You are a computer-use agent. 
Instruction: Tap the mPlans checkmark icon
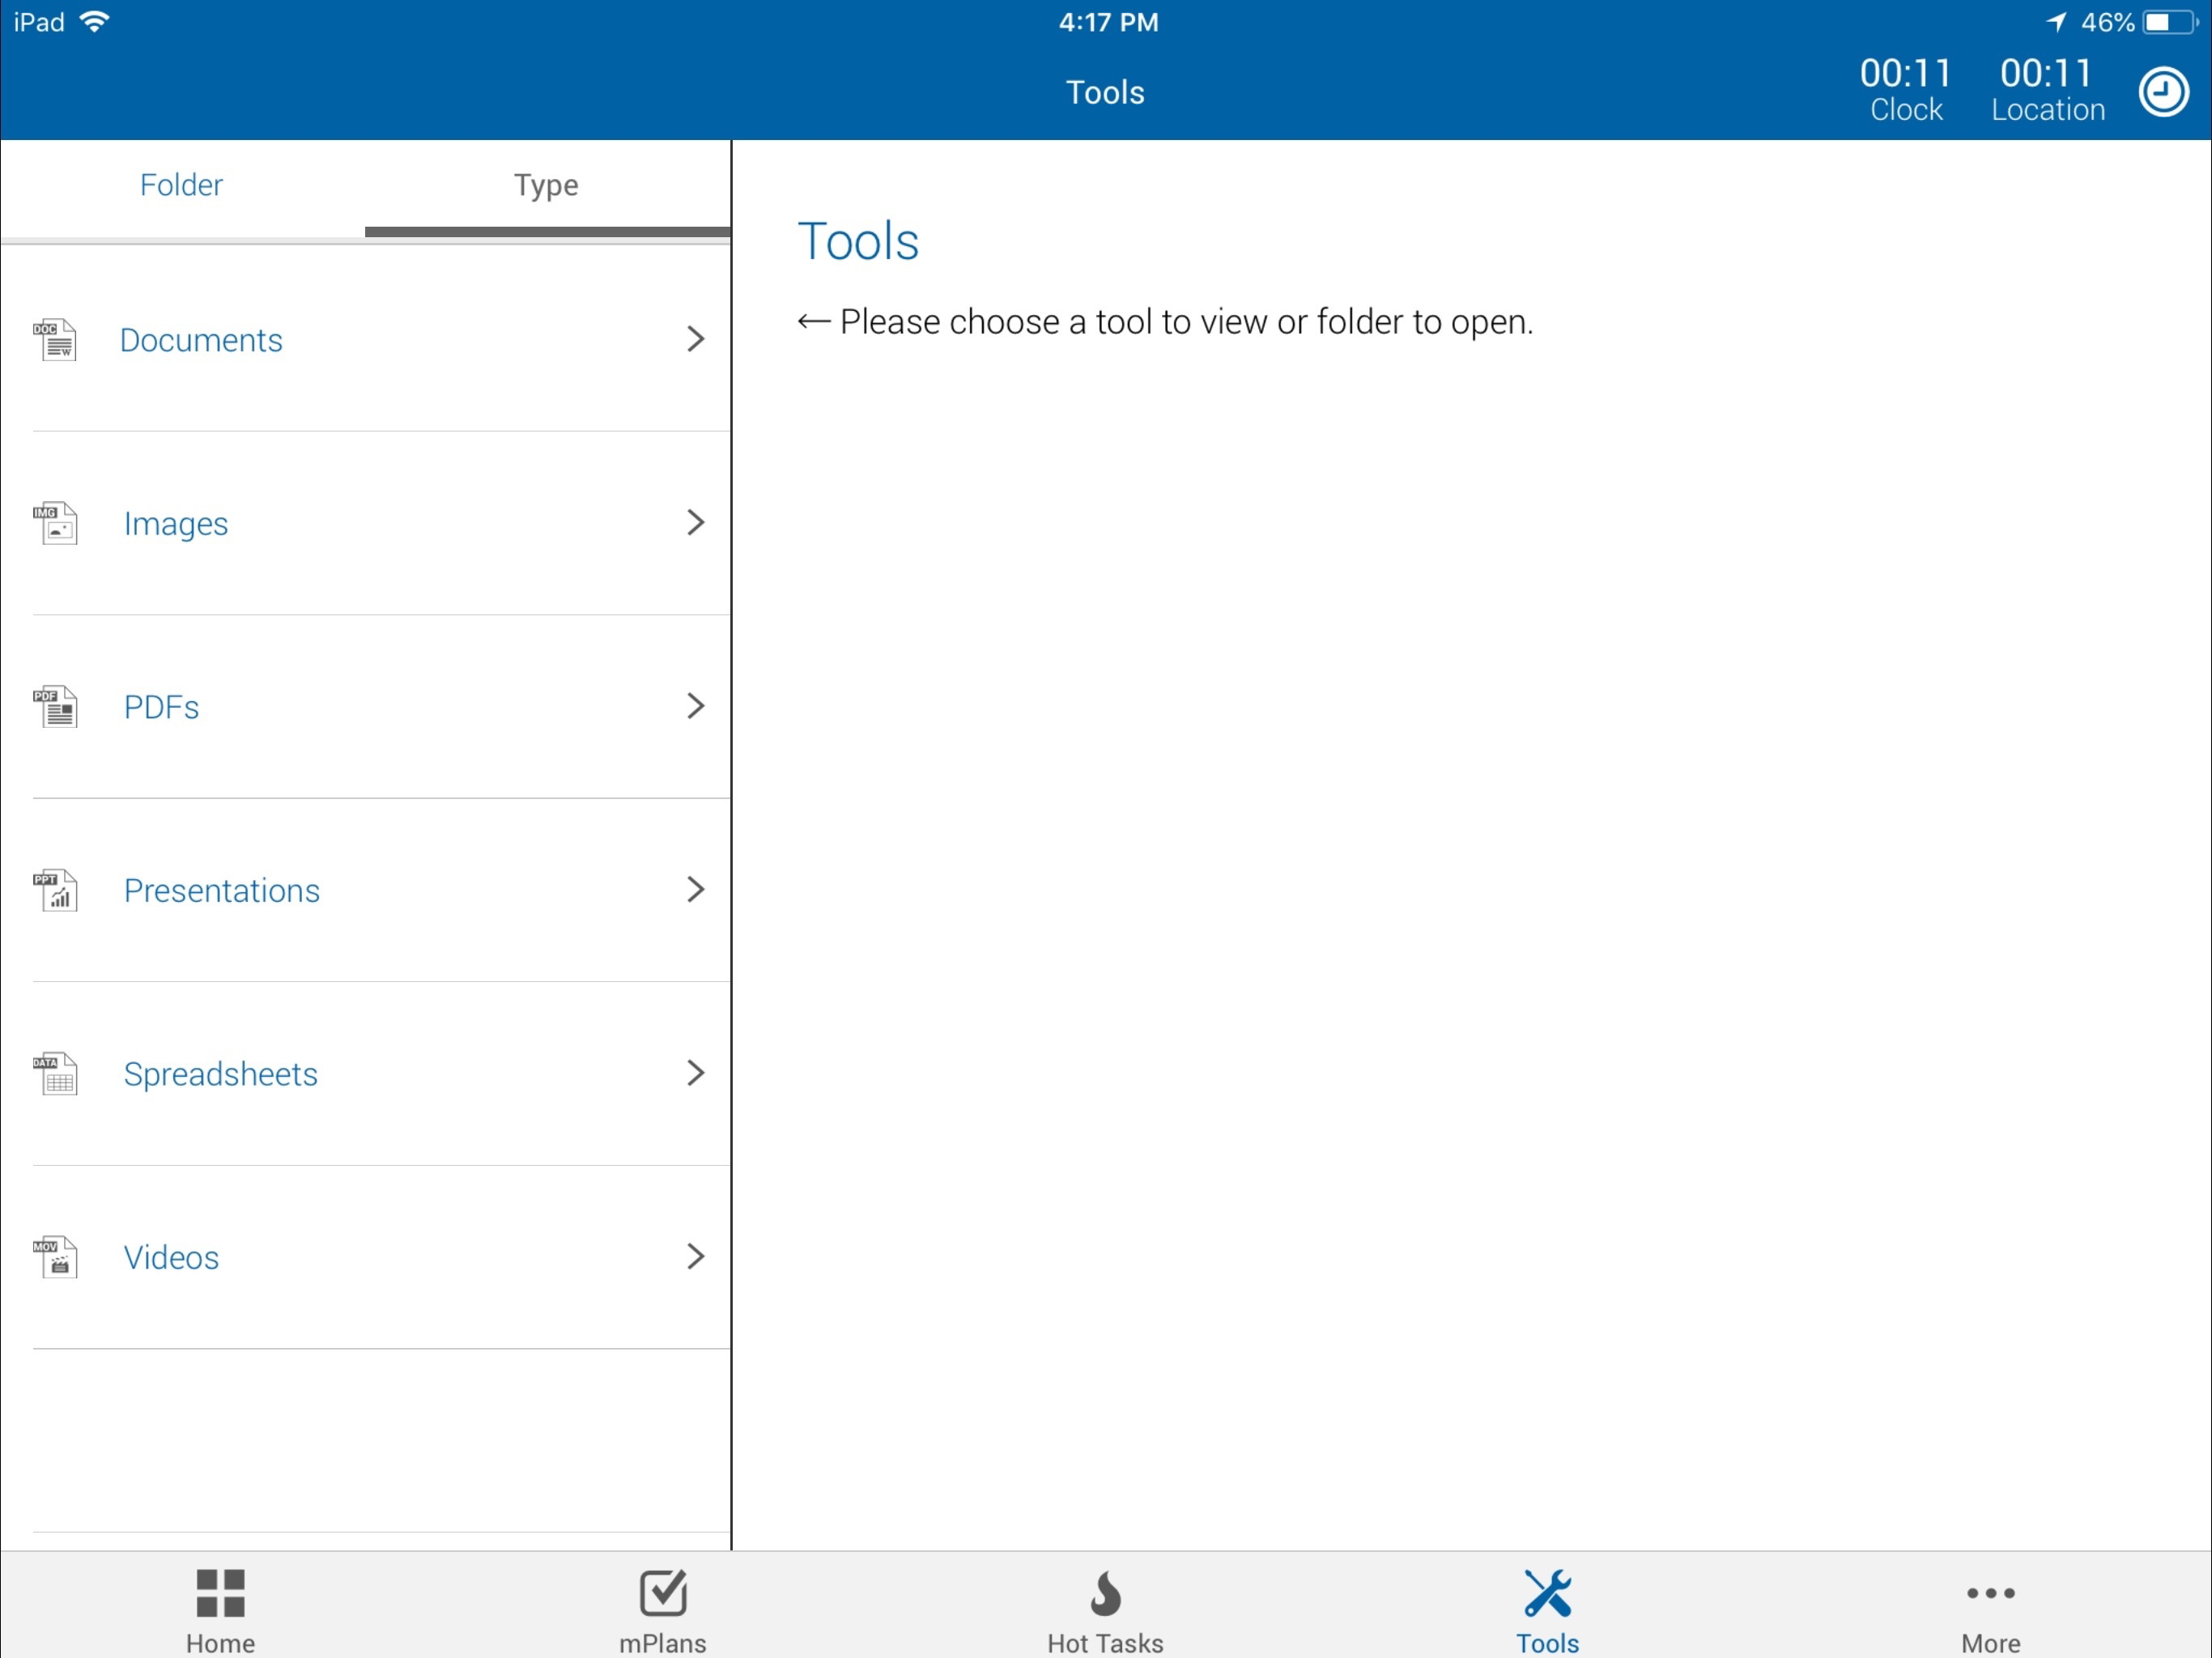click(663, 1592)
